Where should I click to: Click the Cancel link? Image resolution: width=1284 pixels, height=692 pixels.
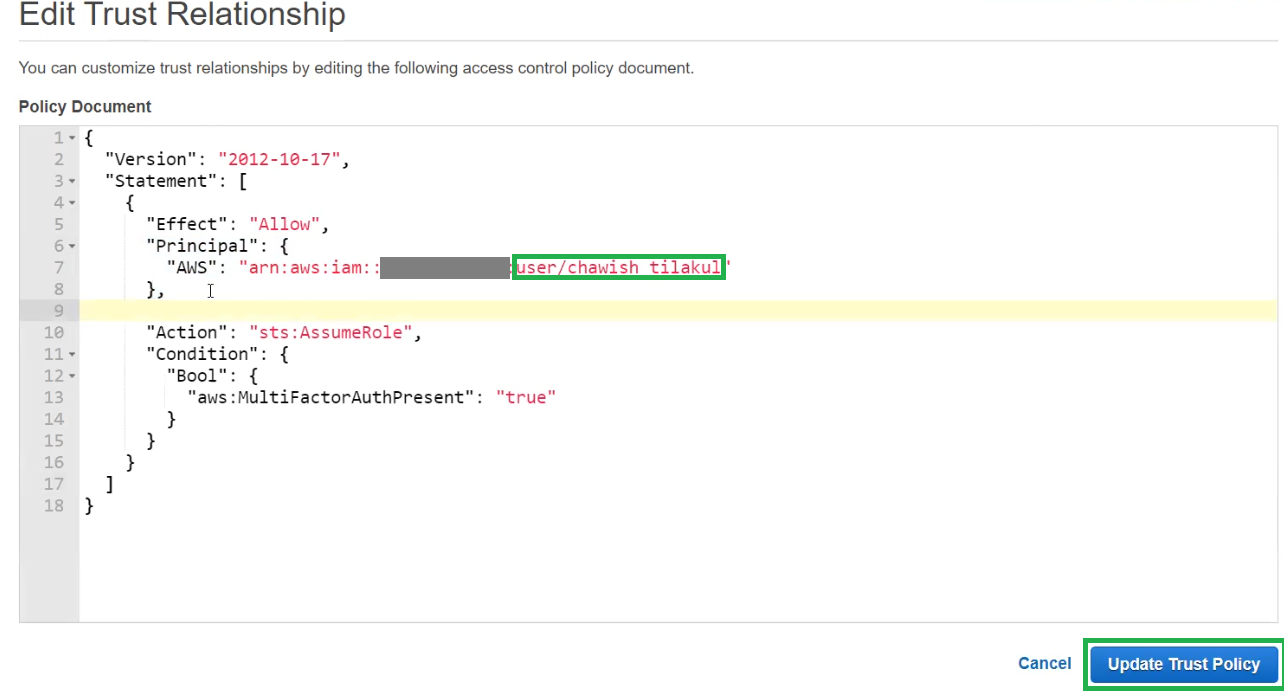coord(1044,663)
